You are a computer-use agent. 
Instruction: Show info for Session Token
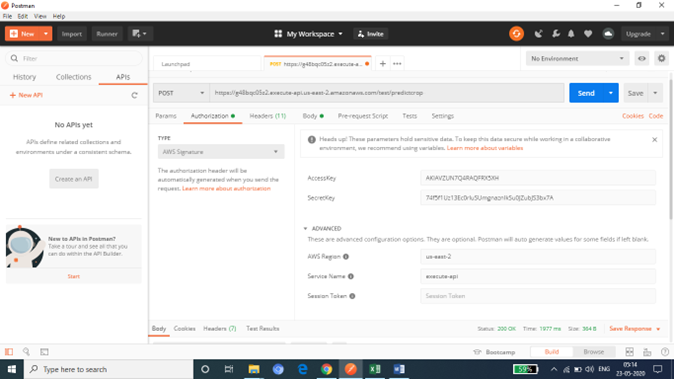point(352,296)
